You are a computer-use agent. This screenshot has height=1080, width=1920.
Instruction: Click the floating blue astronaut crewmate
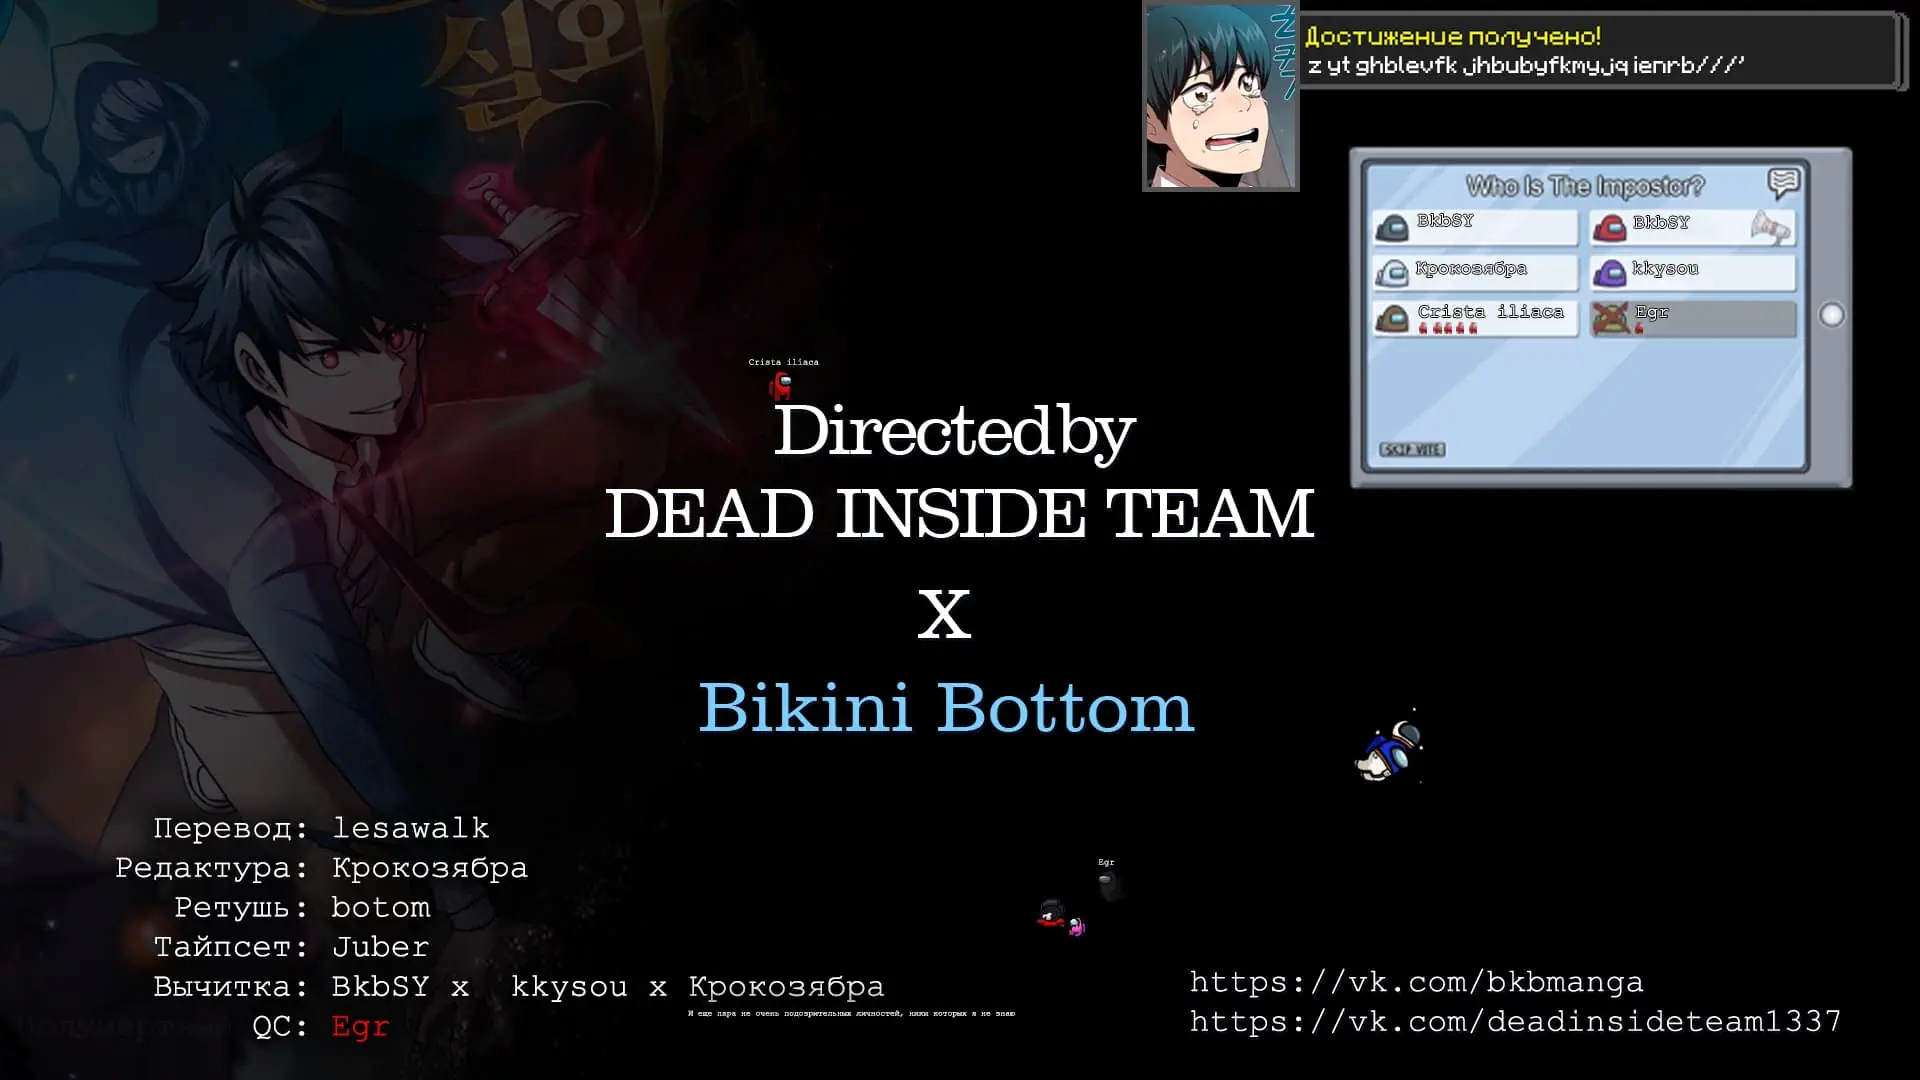pos(1390,752)
